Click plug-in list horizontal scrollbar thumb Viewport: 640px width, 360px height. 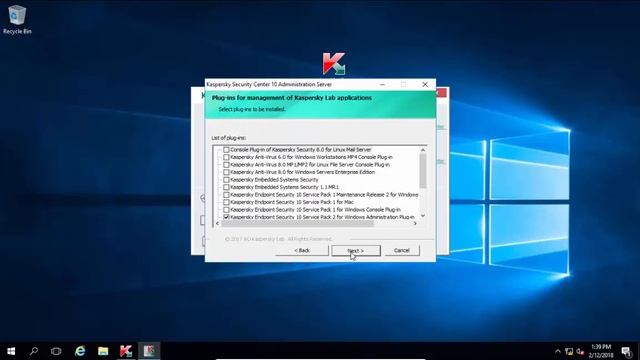297,223
